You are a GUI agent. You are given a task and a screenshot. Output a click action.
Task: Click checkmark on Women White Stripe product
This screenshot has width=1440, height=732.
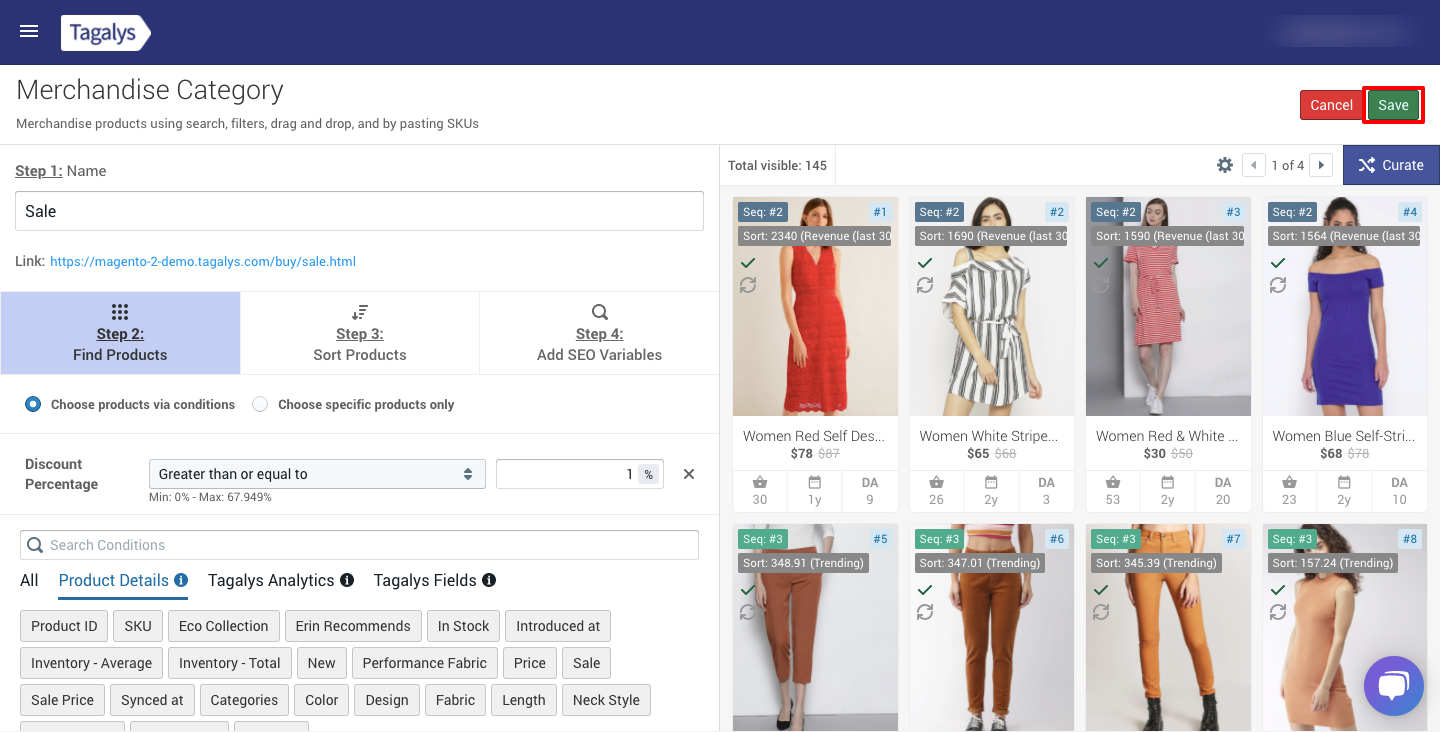pyautogui.click(x=925, y=262)
